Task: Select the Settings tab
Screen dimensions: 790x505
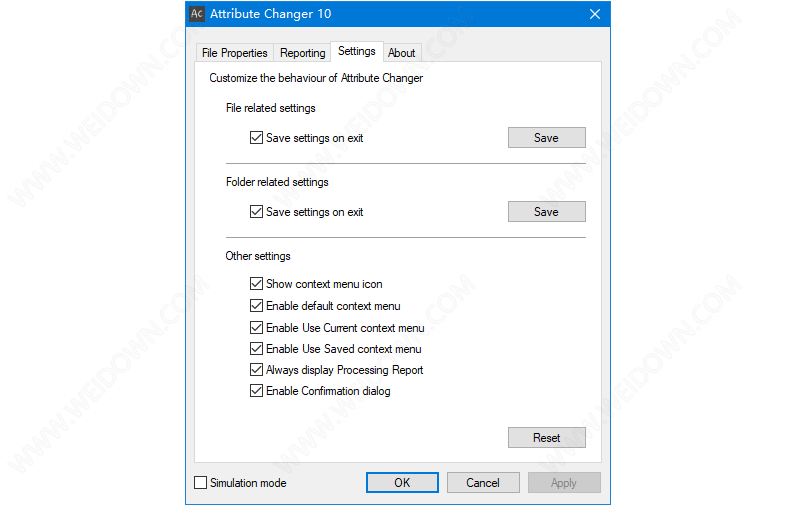Action: [357, 51]
